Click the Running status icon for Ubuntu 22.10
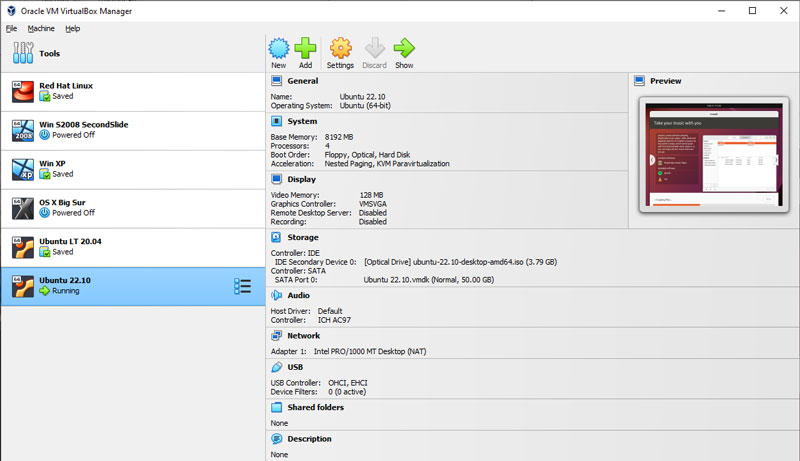This screenshot has width=800, height=461. pos(44,291)
